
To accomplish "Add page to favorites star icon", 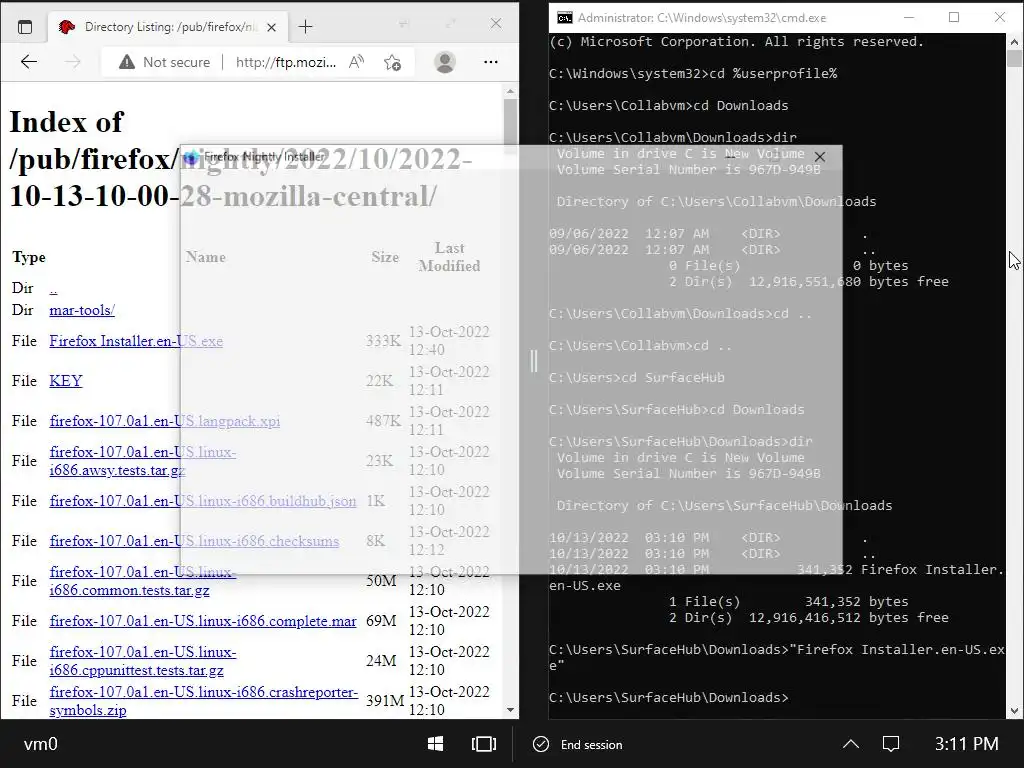I will point(392,62).
